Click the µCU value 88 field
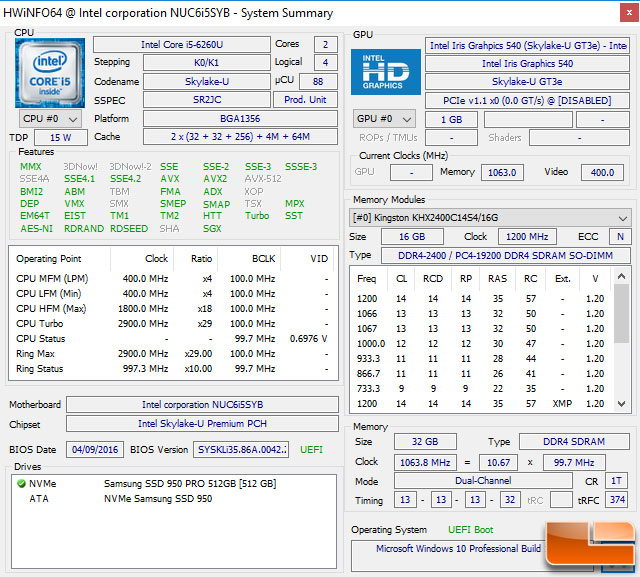 point(318,81)
